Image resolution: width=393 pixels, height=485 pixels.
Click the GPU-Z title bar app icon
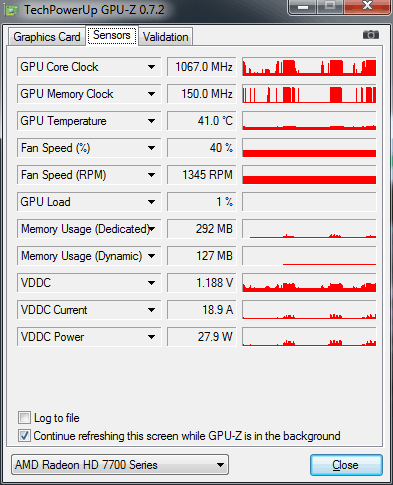click(12, 11)
